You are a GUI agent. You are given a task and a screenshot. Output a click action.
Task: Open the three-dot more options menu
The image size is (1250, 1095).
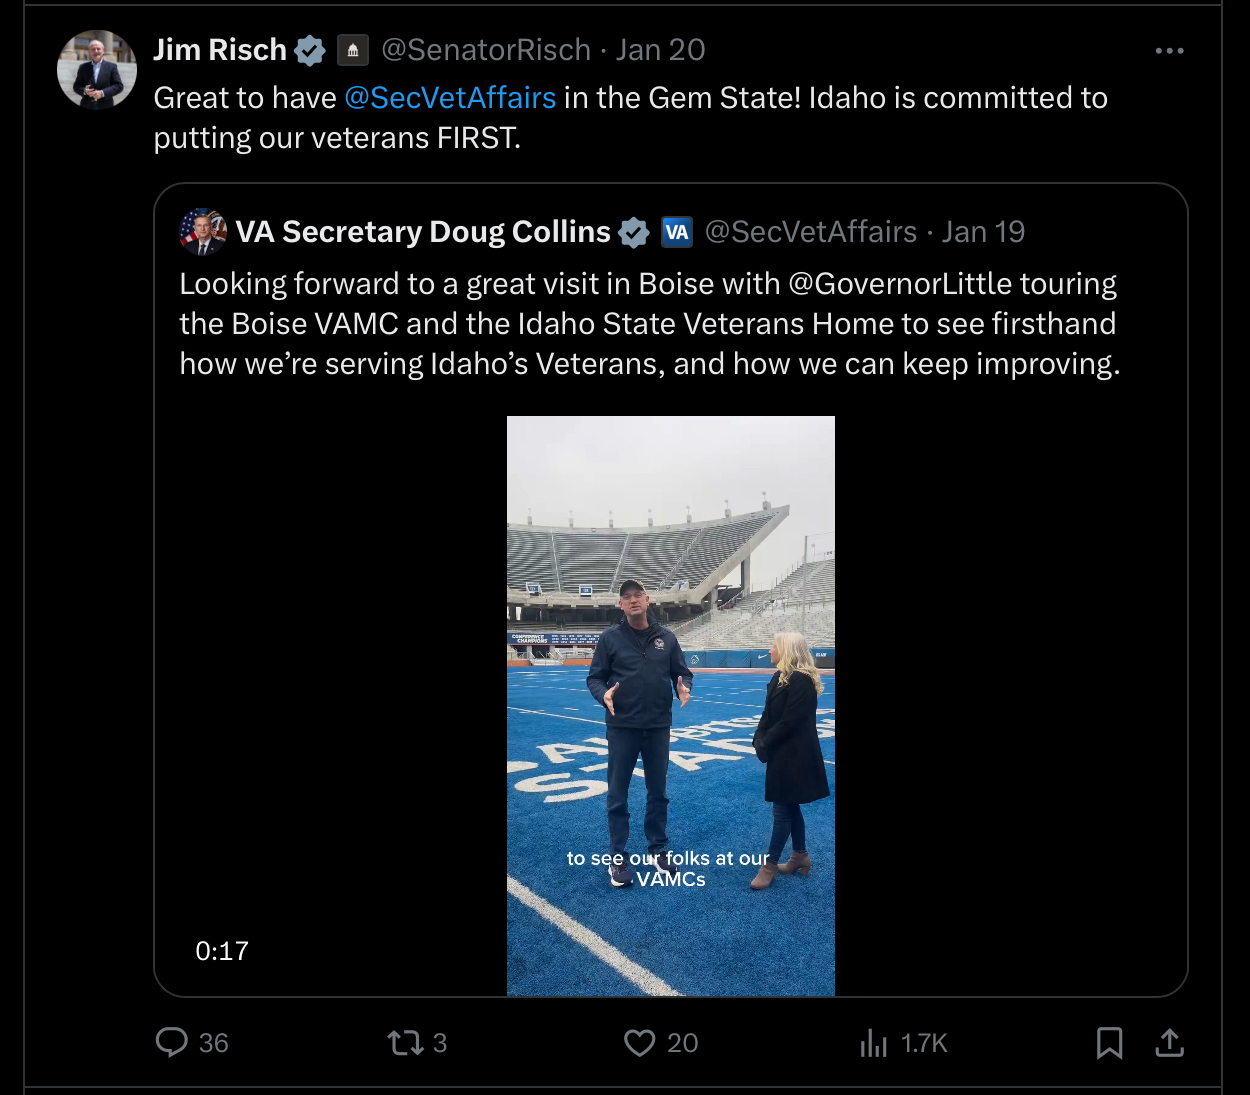tap(1169, 51)
